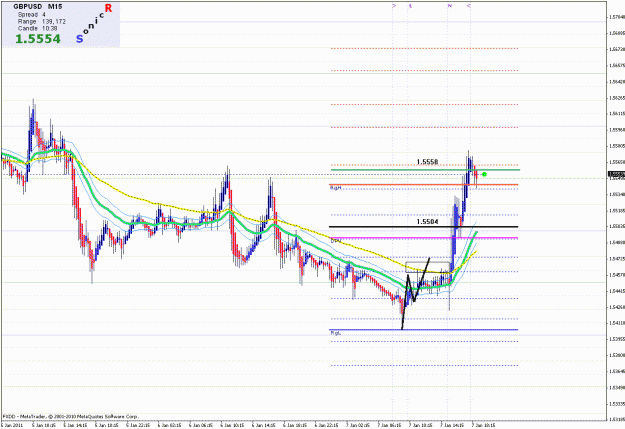Viewport: 625px width, 429px height.
Task: Click the RgL range-low label
Action: click(x=336, y=333)
